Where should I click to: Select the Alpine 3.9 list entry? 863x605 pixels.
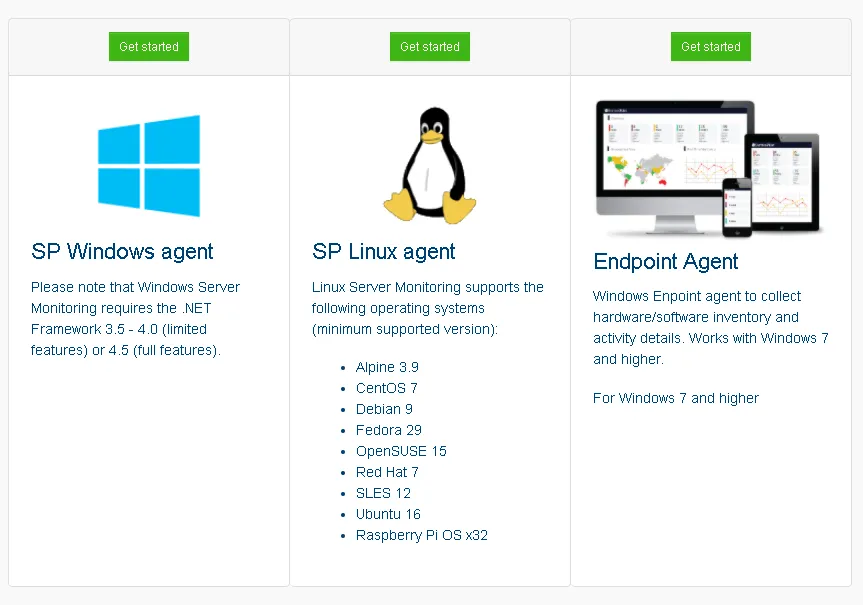(387, 367)
